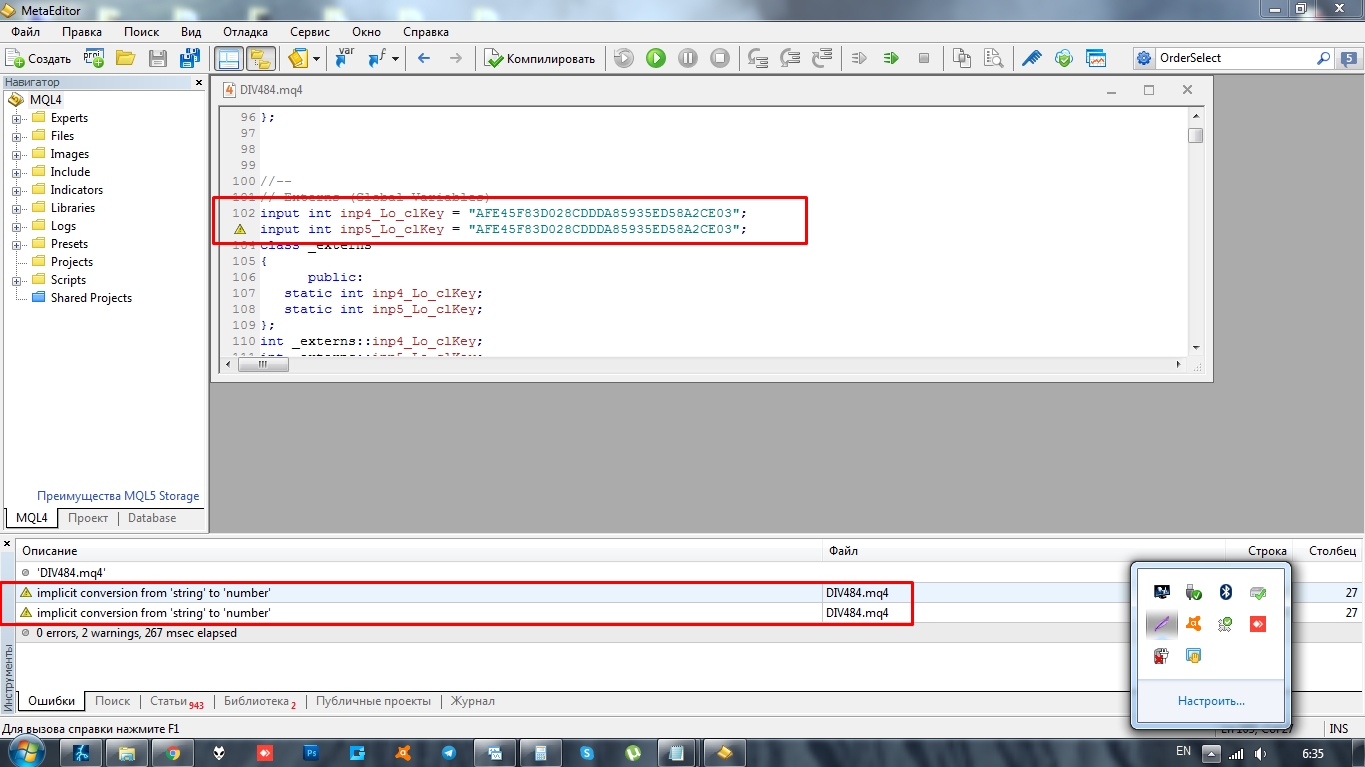Switch to the Библиотека toolbox tab
The height and width of the screenshot is (767, 1365).
point(259,702)
